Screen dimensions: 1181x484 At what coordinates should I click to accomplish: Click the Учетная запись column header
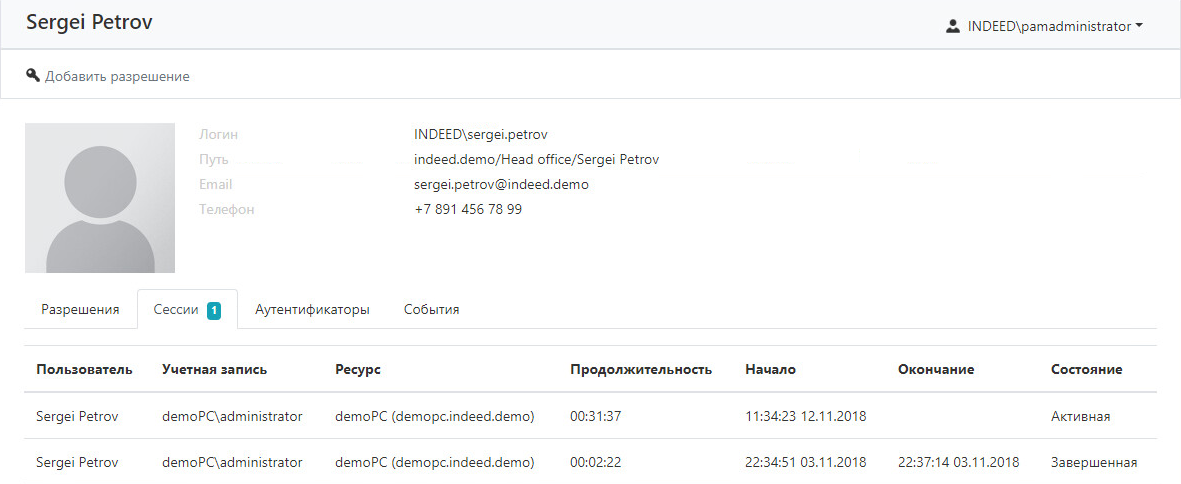(x=214, y=370)
